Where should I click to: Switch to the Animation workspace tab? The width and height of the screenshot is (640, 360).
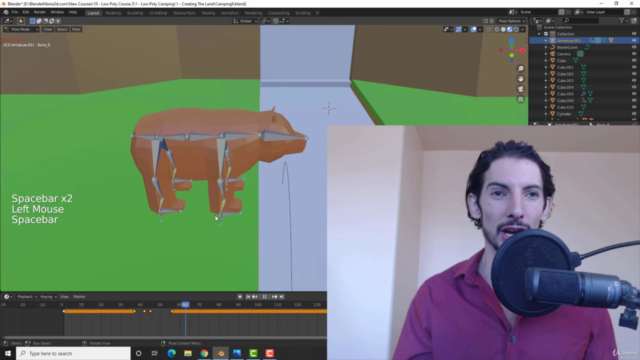pos(229,13)
